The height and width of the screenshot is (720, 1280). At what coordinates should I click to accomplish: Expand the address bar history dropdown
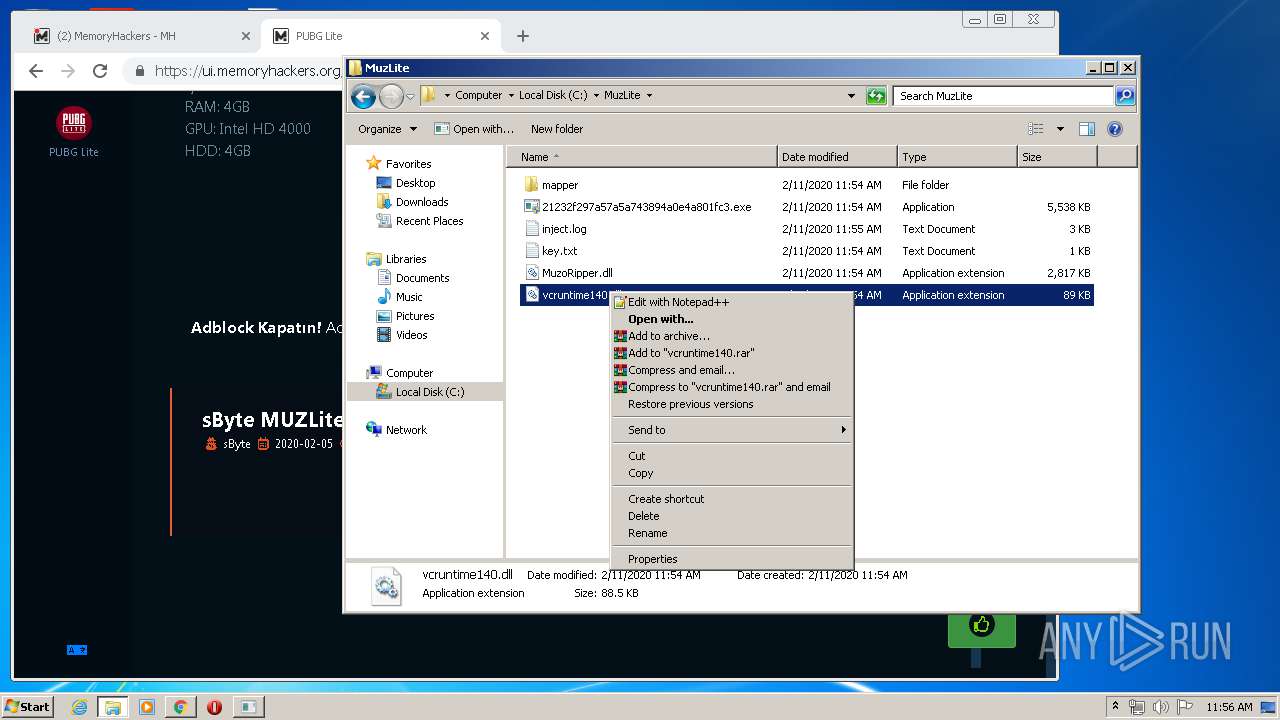point(851,96)
